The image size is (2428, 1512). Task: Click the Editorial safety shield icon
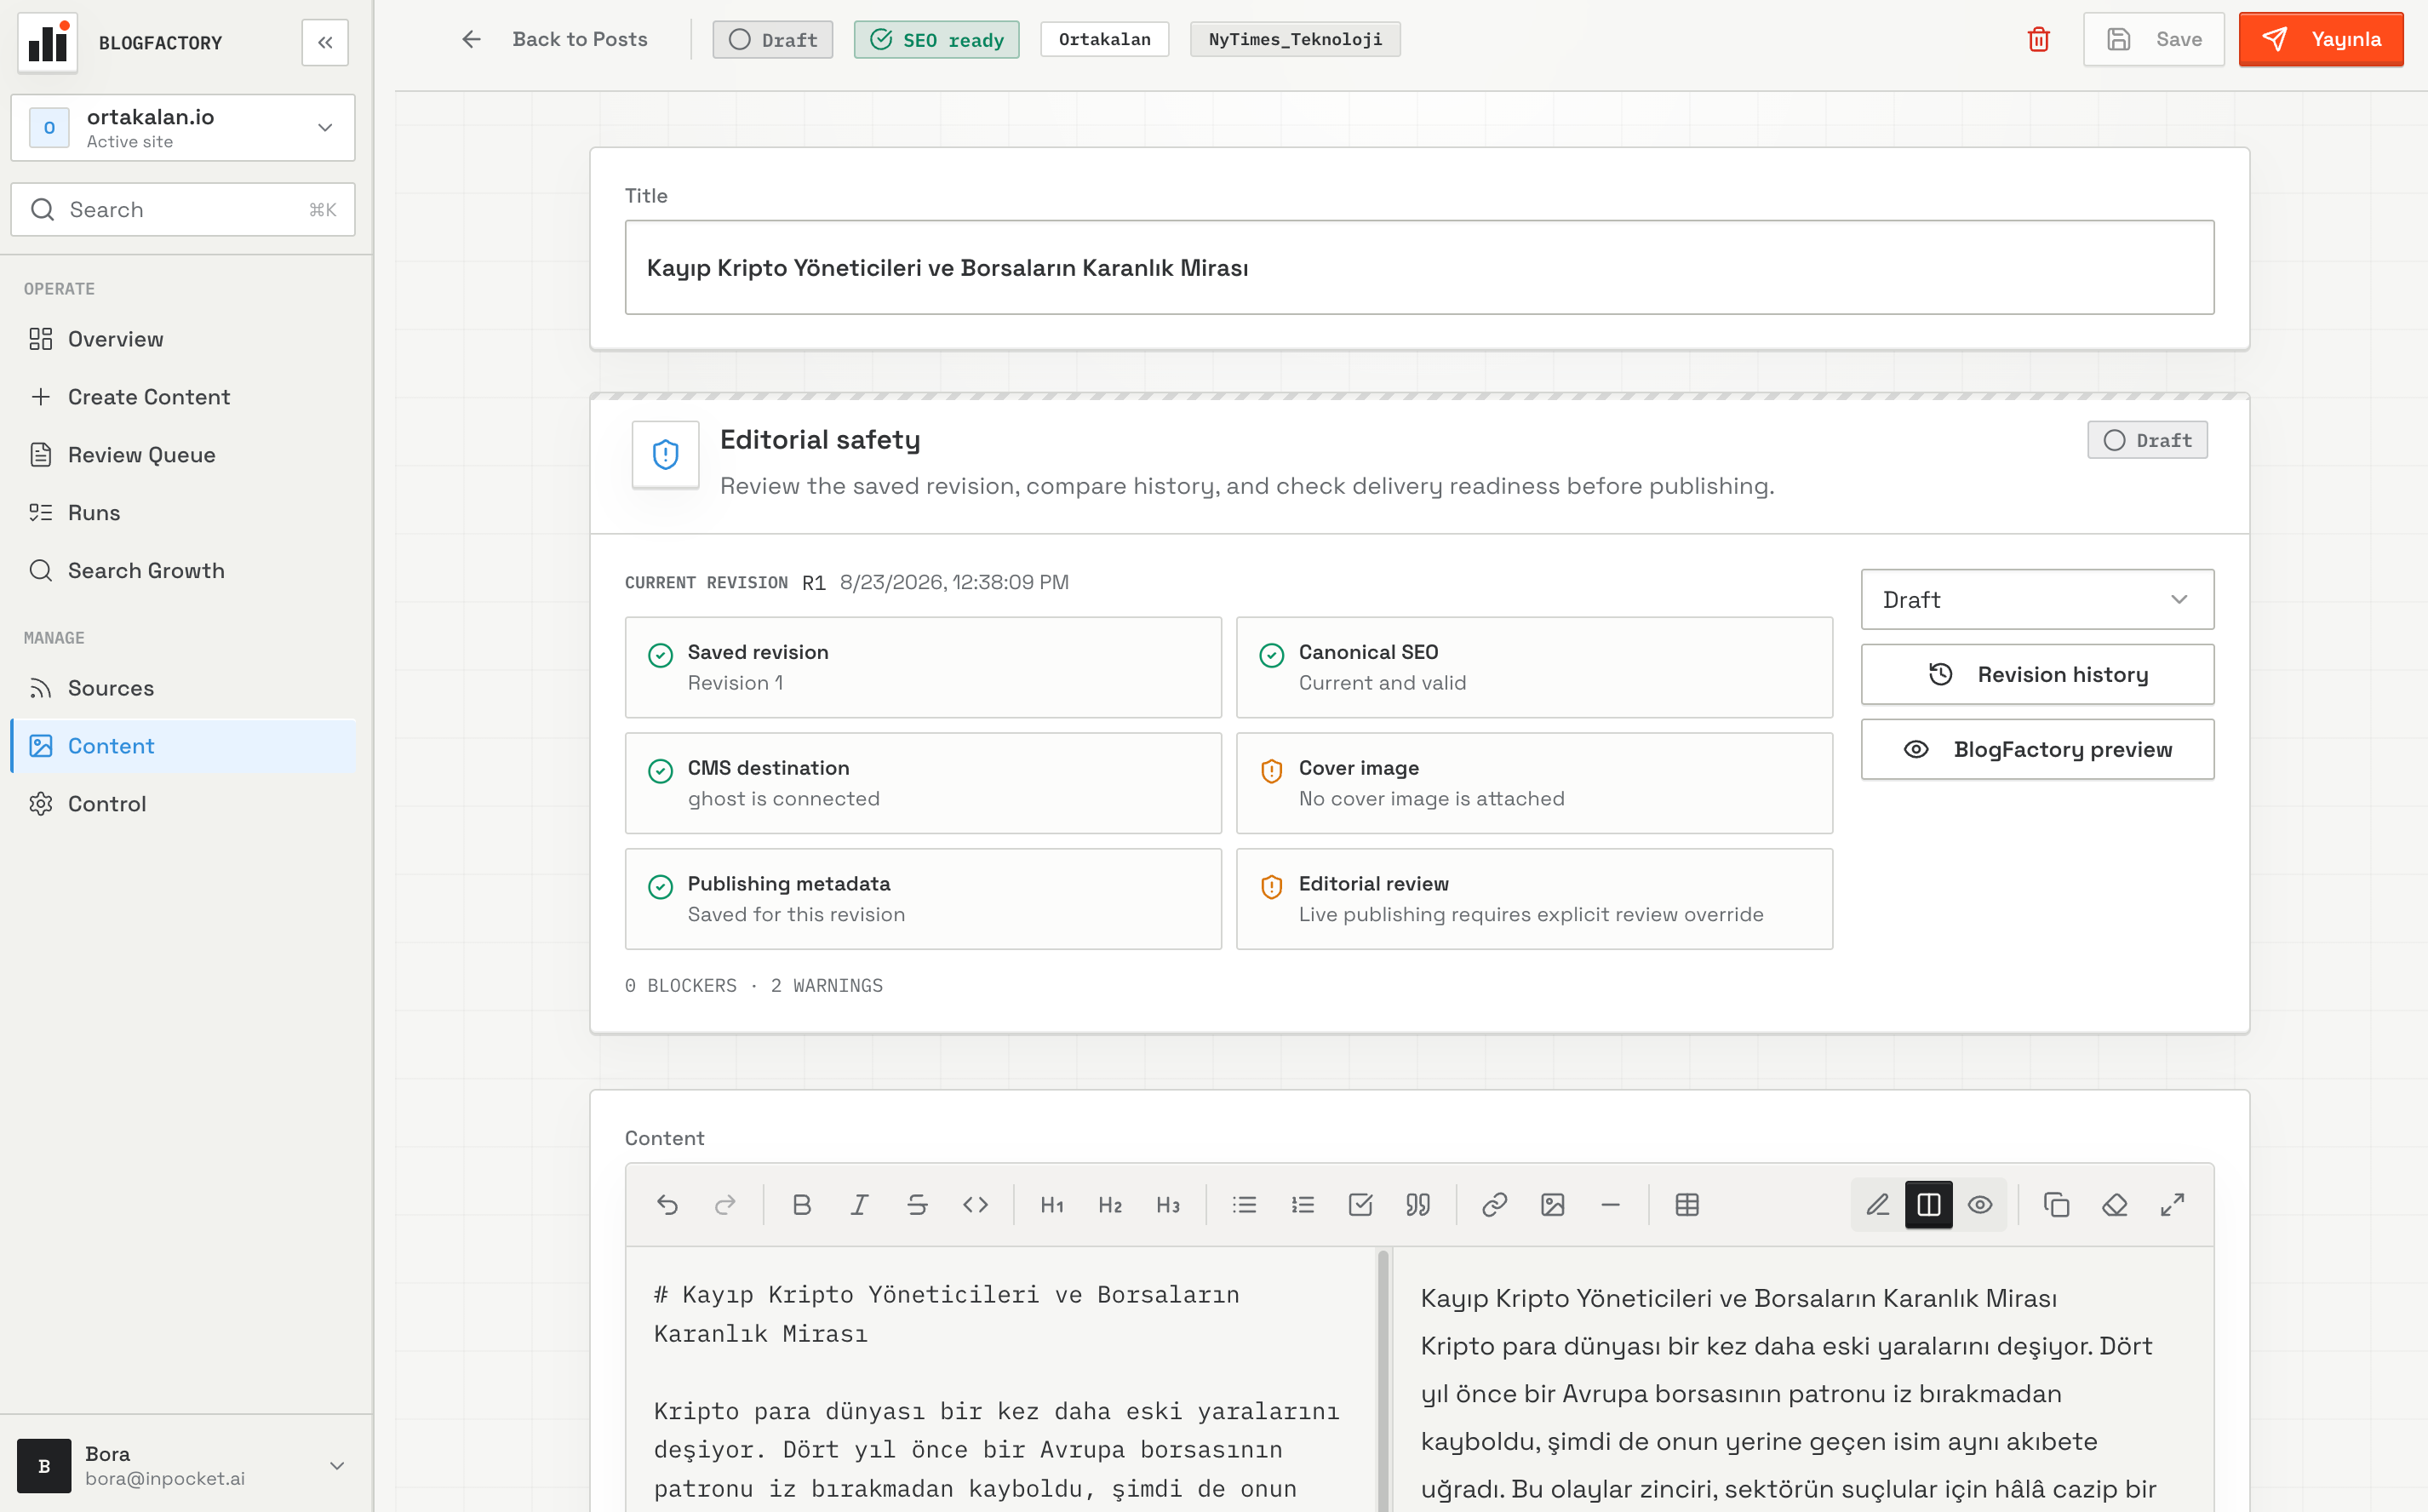click(665, 454)
